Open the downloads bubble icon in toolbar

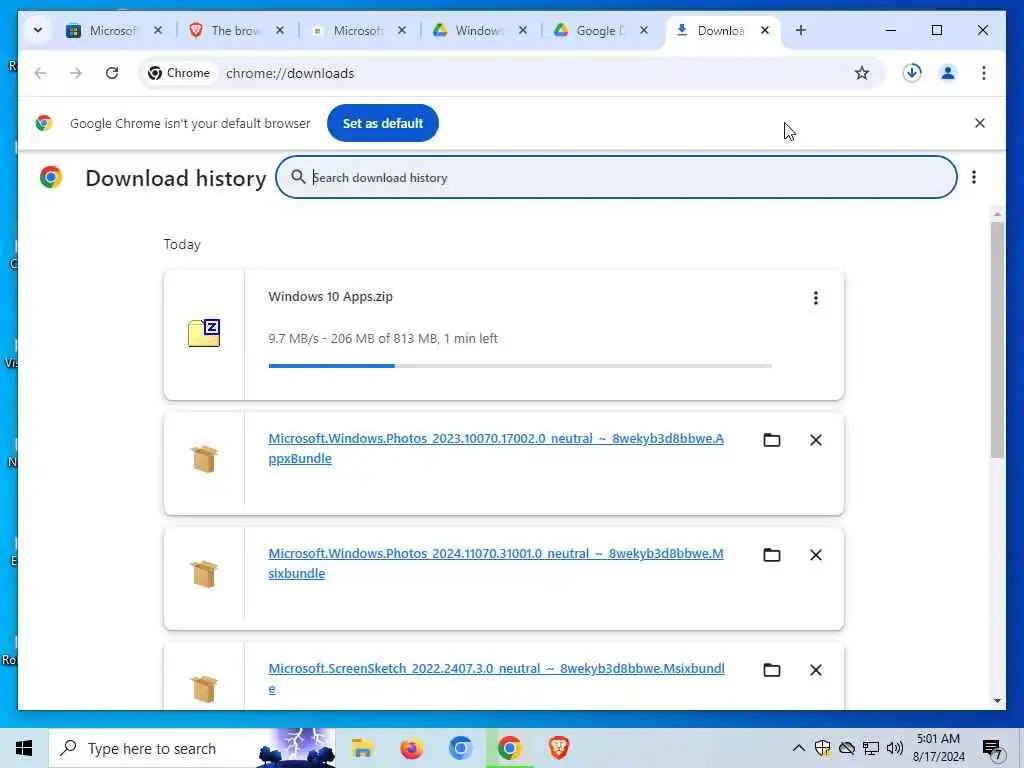[x=912, y=73]
